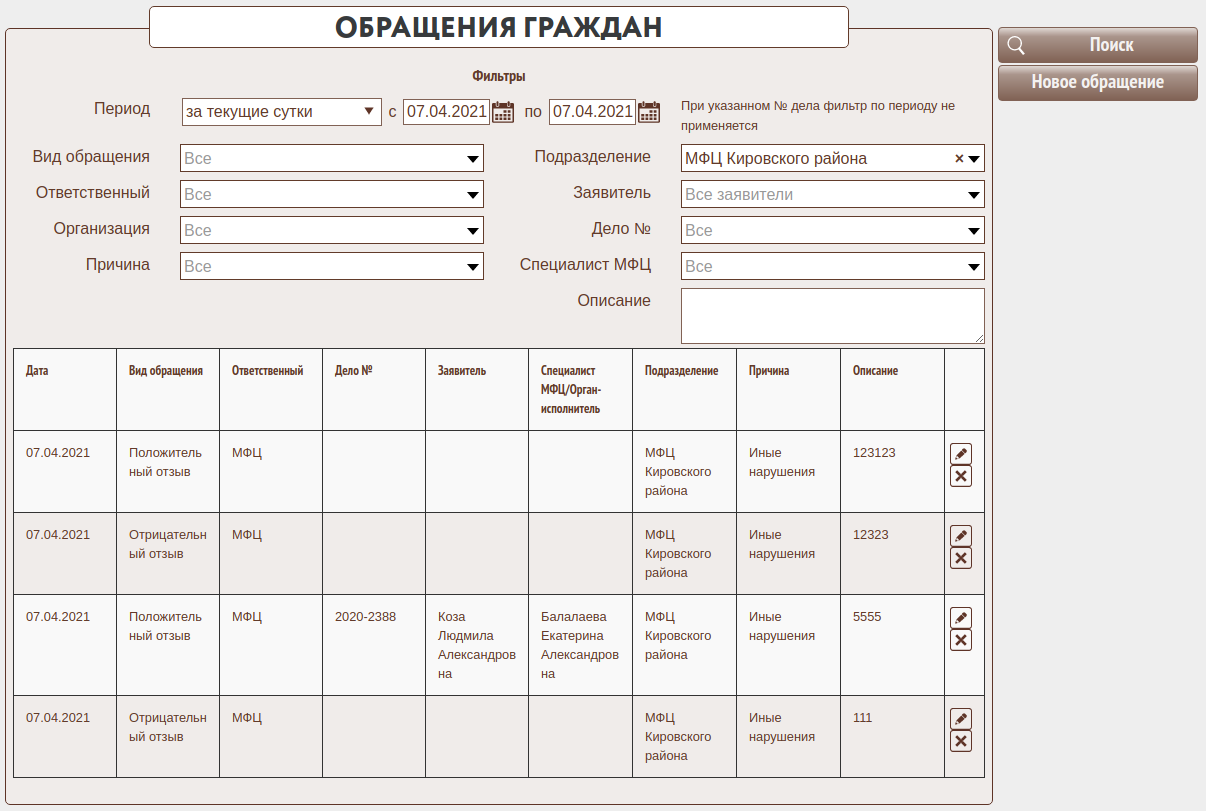Delete the appeal with description 111

(960, 741)
